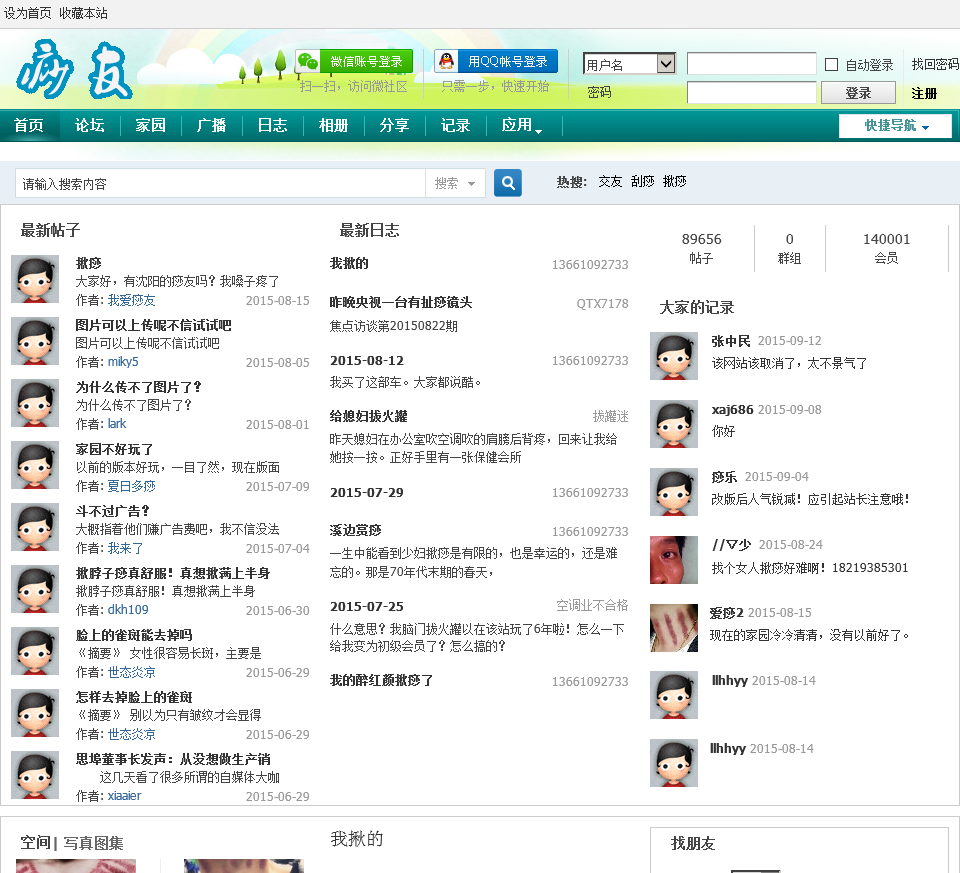The image size is (960, 873).
Task: Expand the 搜索 type dropdown
Action: [x=456, y=184]
